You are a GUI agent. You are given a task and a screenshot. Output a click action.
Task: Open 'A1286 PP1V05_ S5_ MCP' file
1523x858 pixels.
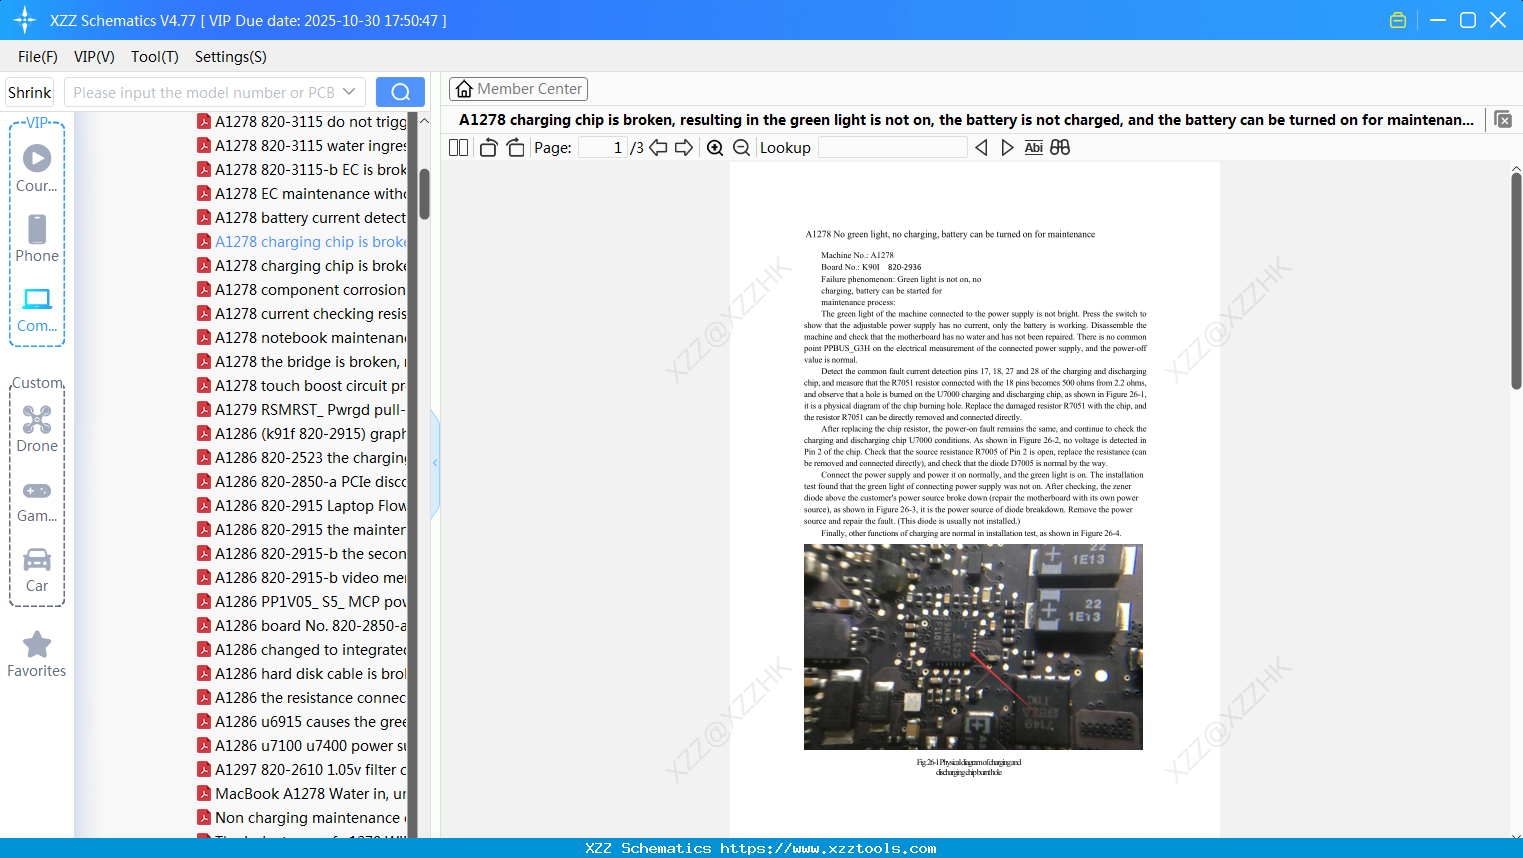click(302, 601)
